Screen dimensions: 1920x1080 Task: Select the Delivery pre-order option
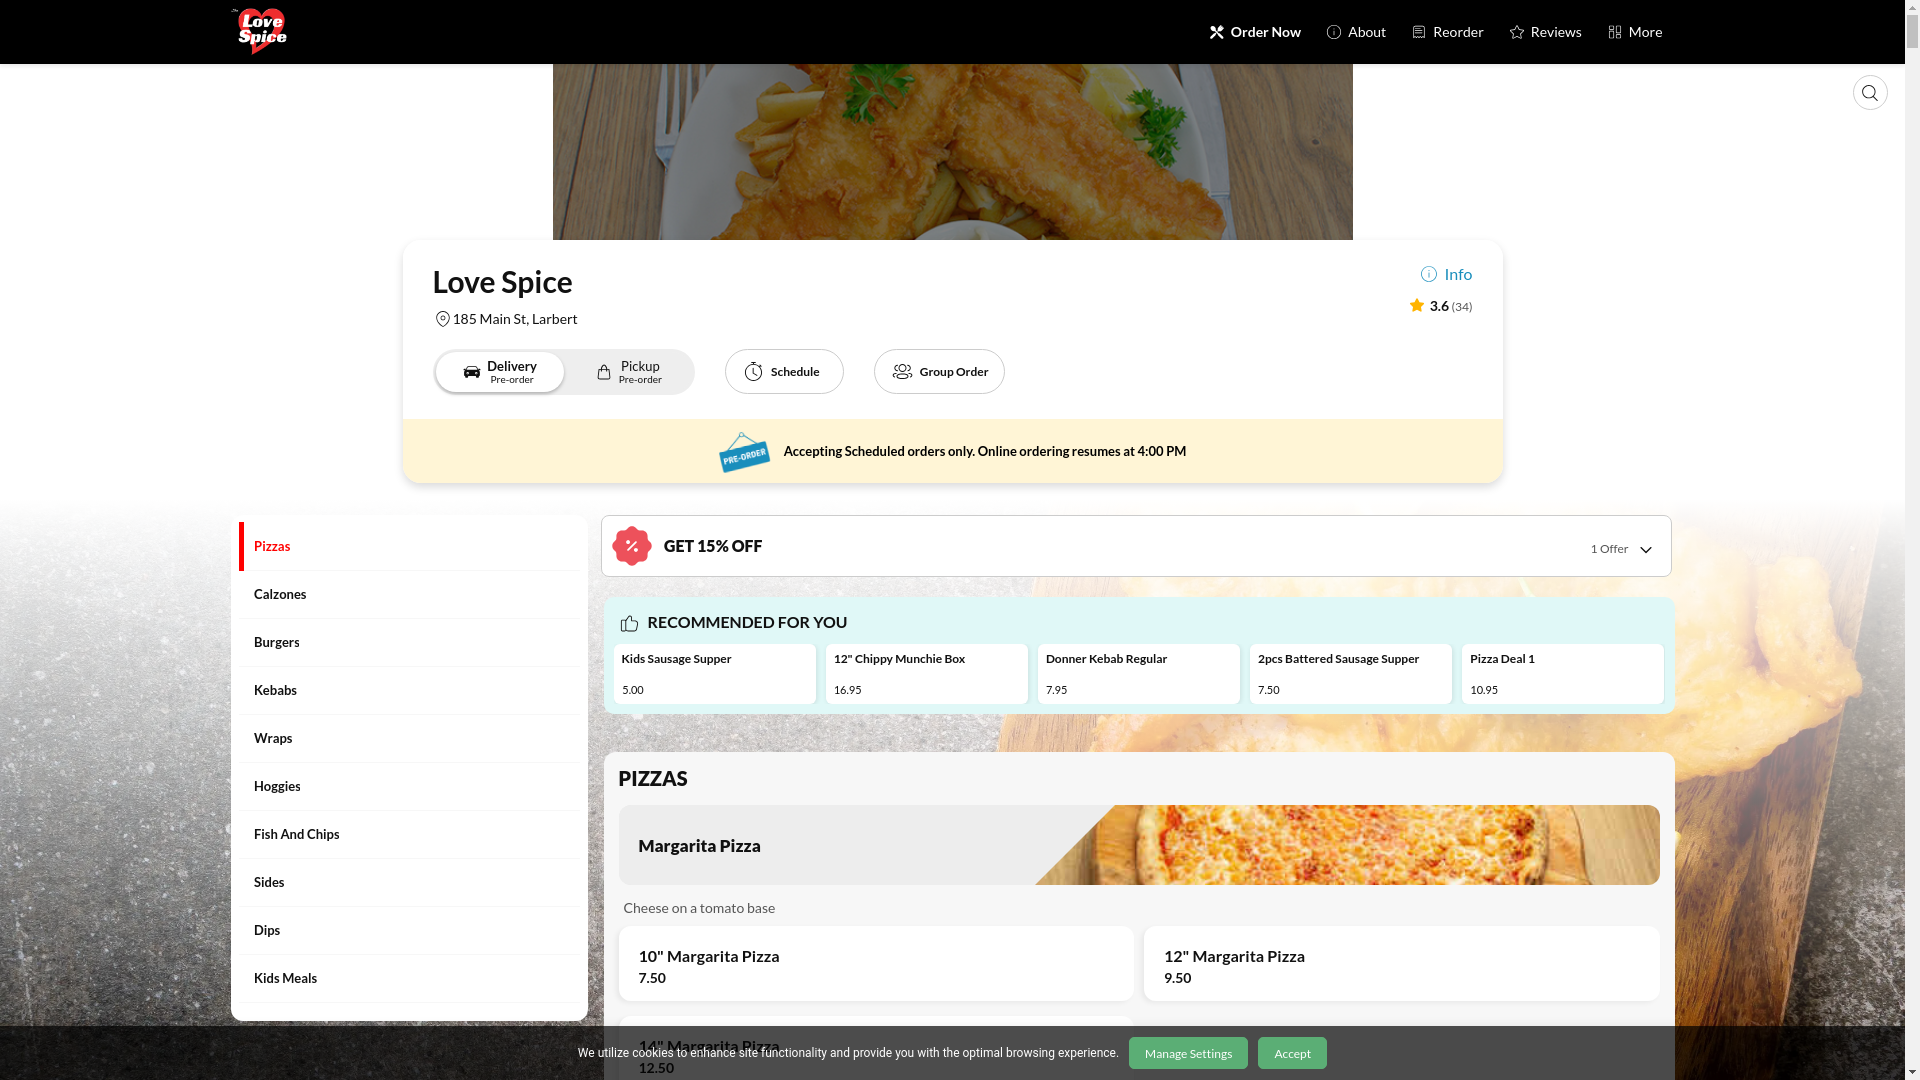click(500, 372)
